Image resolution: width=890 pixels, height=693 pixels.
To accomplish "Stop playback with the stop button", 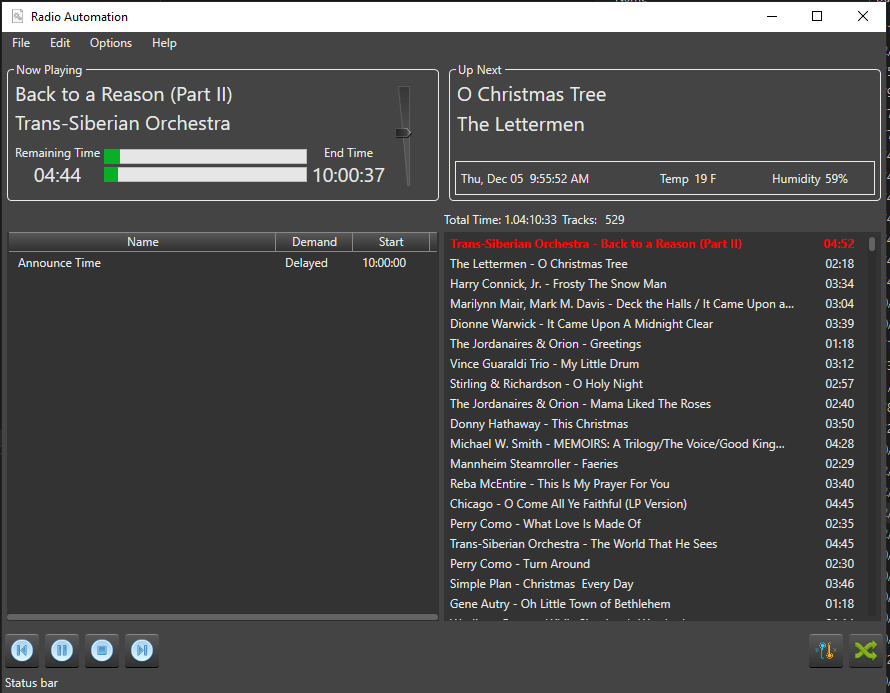I will pyautogui.click(x=102, y=650).
